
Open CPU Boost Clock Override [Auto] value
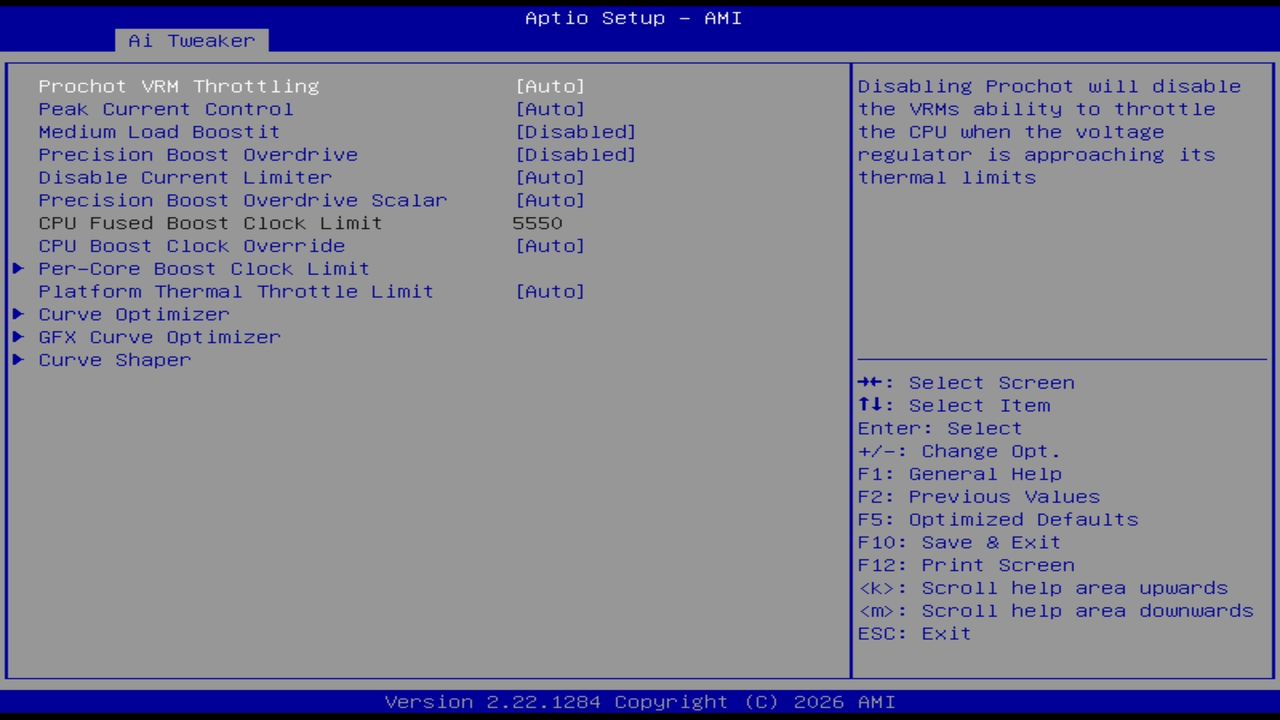(550, 246)
